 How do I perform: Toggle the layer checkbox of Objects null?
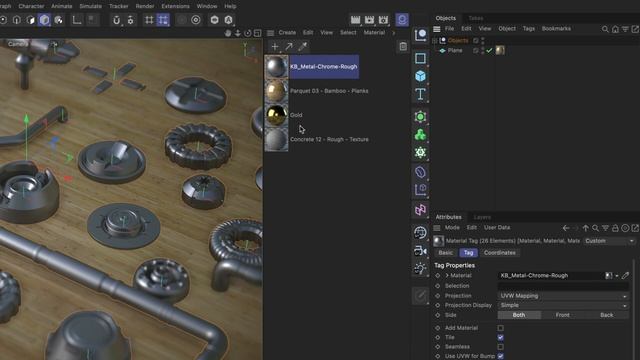tap(476, 40)
